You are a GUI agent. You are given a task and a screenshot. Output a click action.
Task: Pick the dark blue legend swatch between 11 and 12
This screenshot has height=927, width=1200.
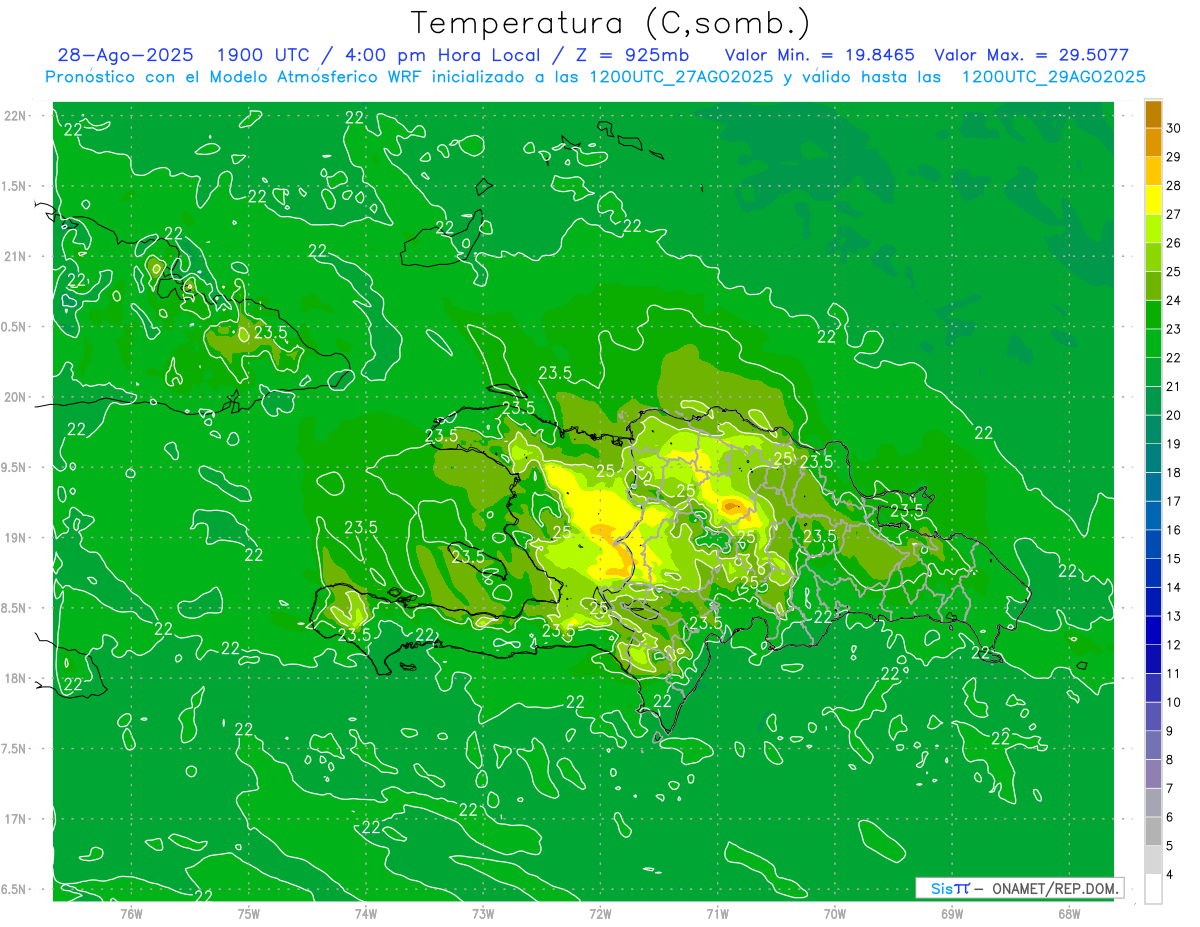(x=1153, y=659)
